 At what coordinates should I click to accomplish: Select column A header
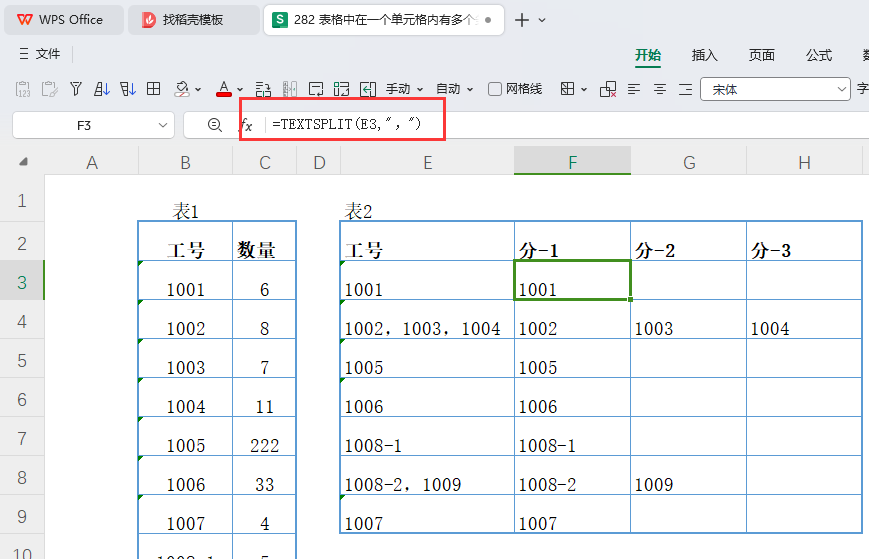(92, 162)
